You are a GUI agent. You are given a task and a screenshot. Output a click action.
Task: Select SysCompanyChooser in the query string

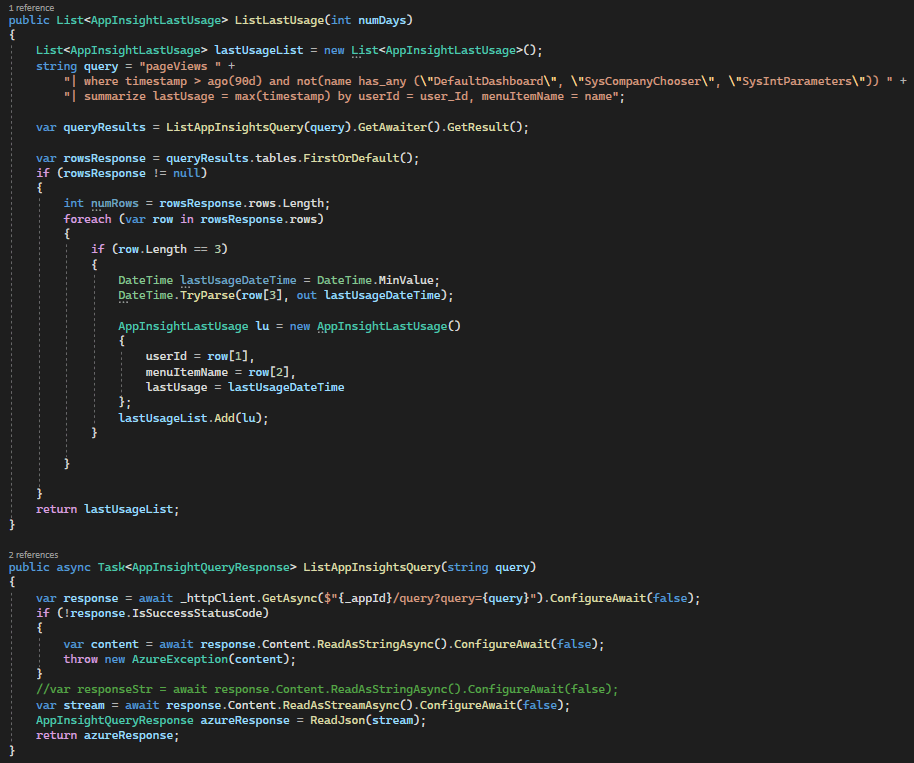(x=645, y=82)
